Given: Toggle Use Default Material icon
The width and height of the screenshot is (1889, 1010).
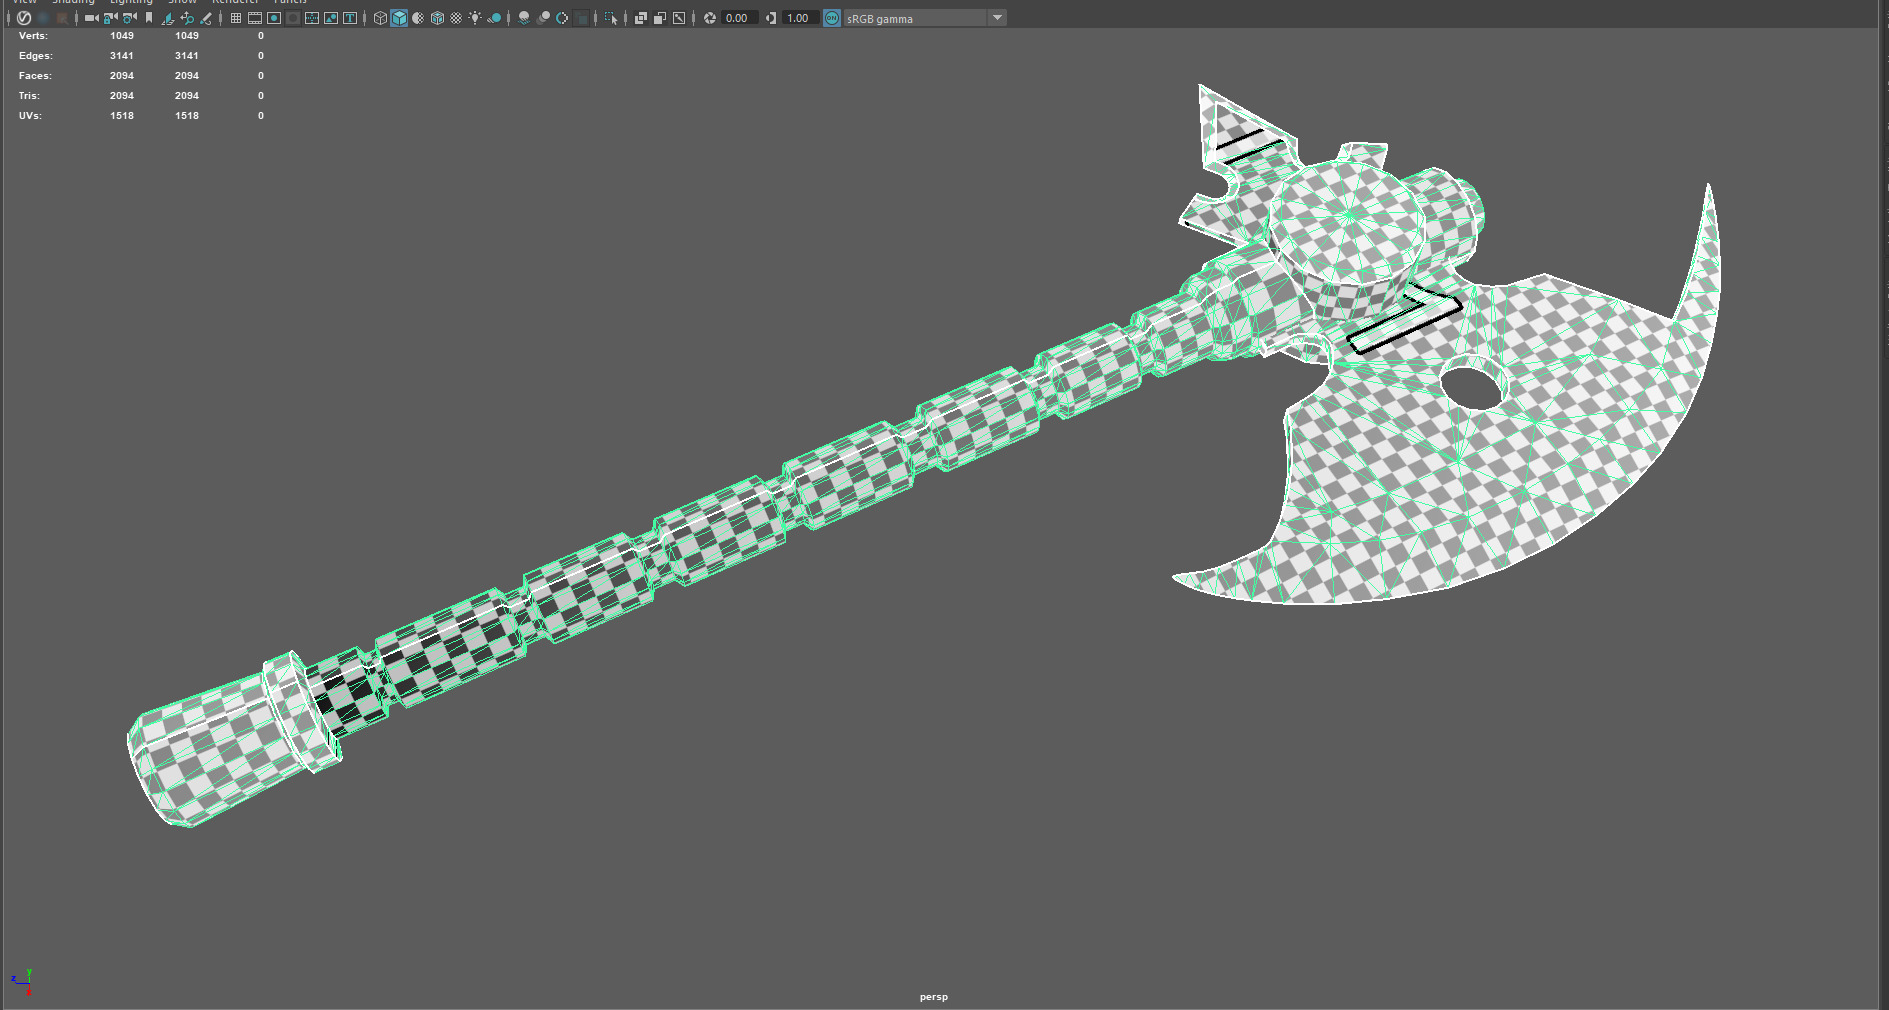Looking at the screenshot, I should [418, 18].
